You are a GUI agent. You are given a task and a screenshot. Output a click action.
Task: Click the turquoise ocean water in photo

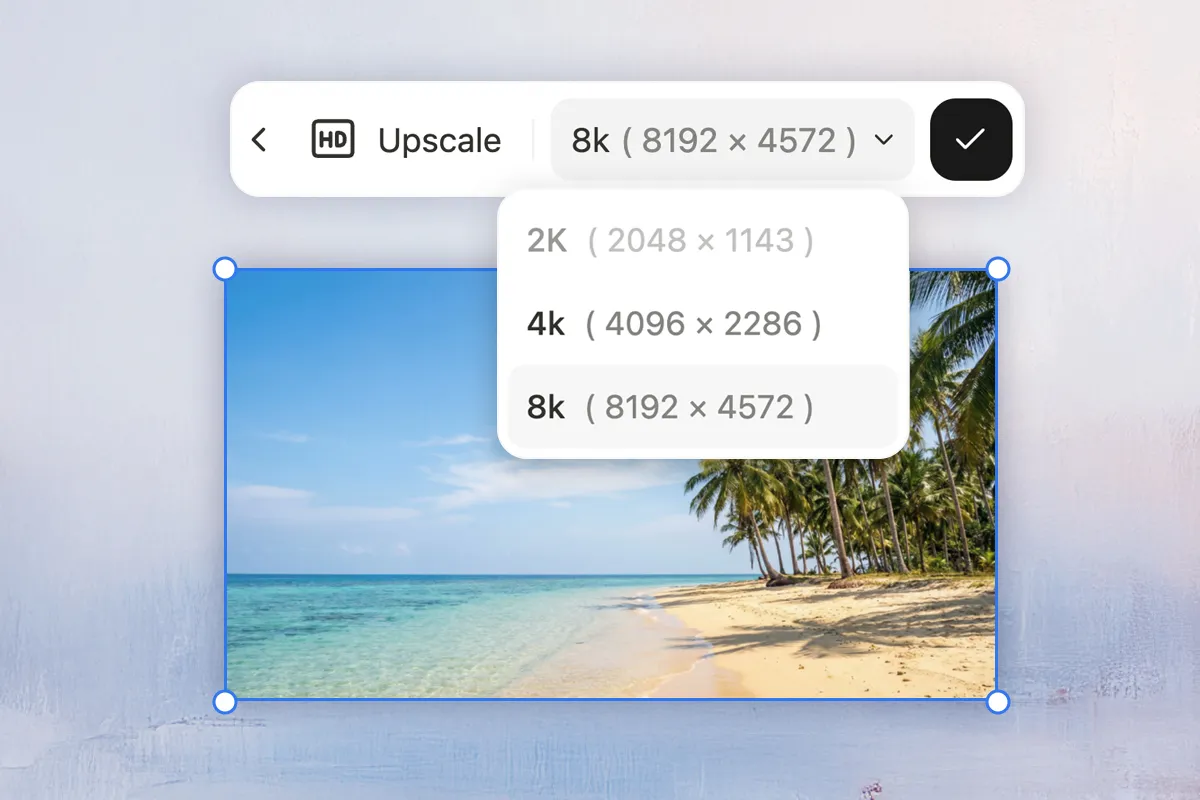[x=400, y=620]
